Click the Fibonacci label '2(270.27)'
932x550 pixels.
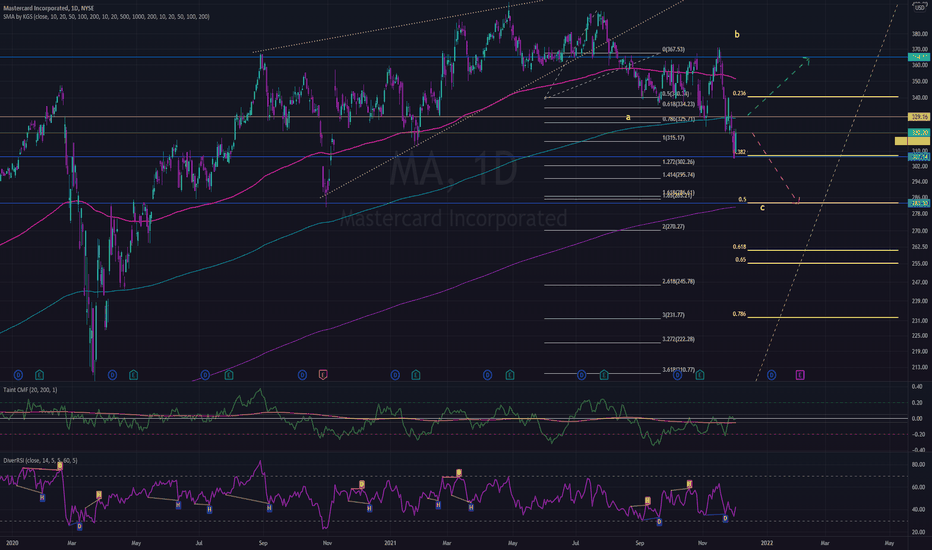pyautogui.click(x=673, y=227)
